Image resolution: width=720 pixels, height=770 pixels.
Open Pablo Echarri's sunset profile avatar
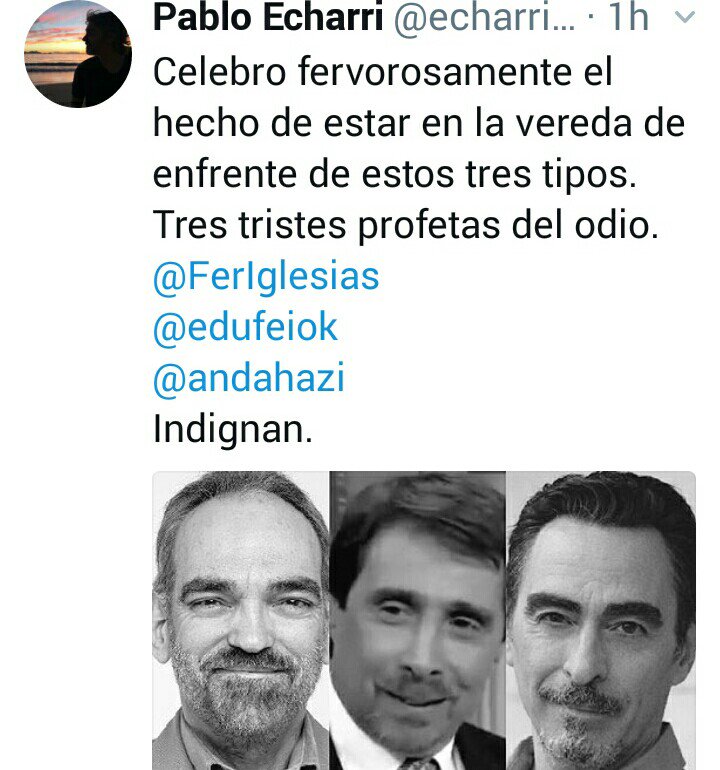[x=78, y=54]
